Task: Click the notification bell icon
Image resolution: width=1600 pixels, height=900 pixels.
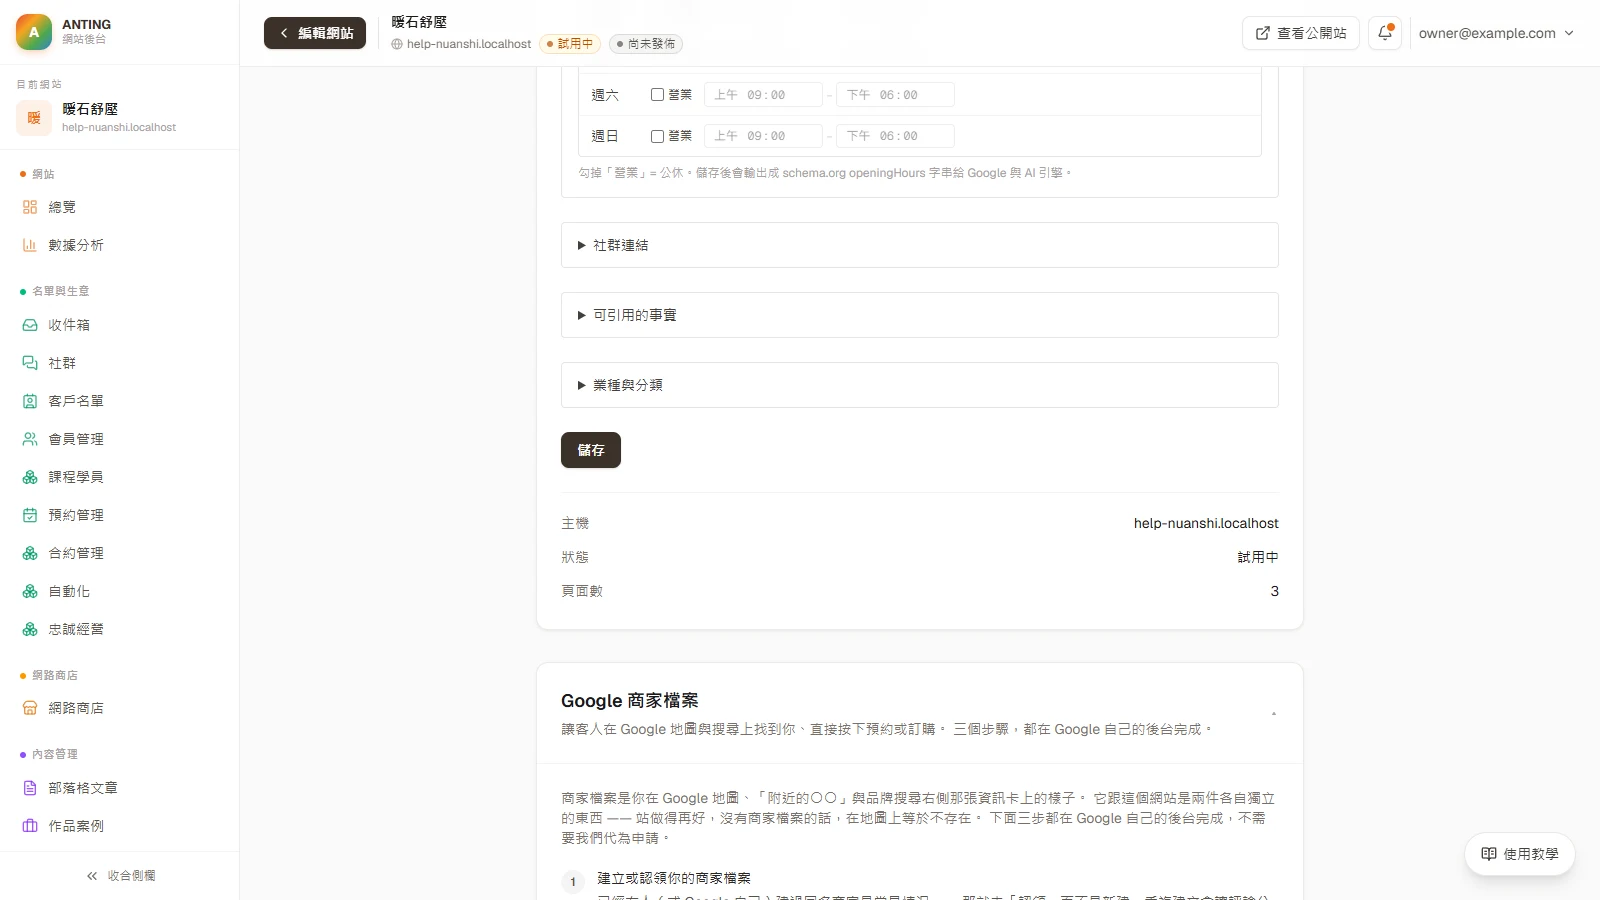Action: (x=1385, y=33)
